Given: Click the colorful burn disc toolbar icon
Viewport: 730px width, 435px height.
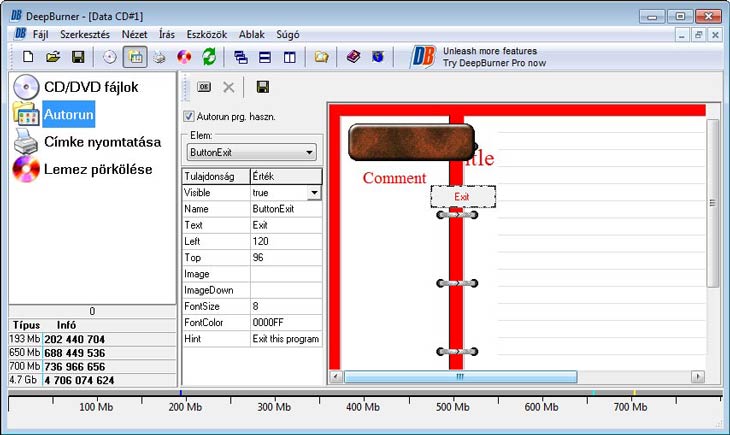Looking at the screenshot, I should coord(184,57).
